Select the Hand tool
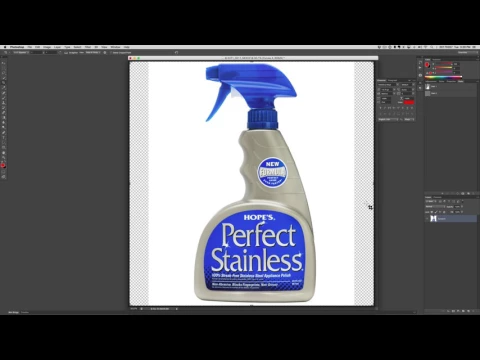The height and width of the screenshot is (360, 480). [4, 153]
